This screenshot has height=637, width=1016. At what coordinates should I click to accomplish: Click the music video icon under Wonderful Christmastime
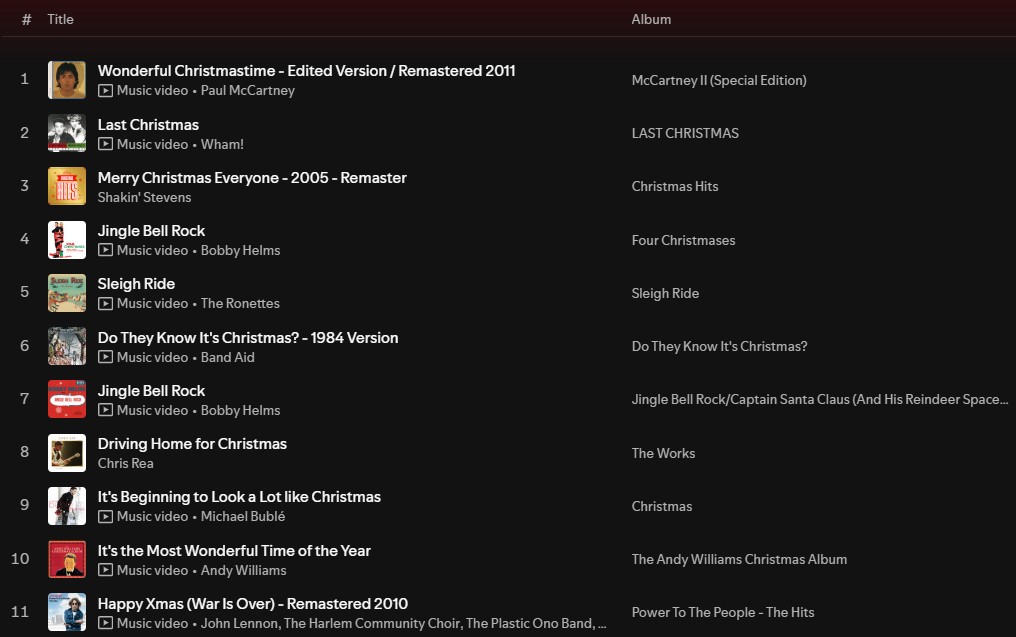[x=105, y=91]
